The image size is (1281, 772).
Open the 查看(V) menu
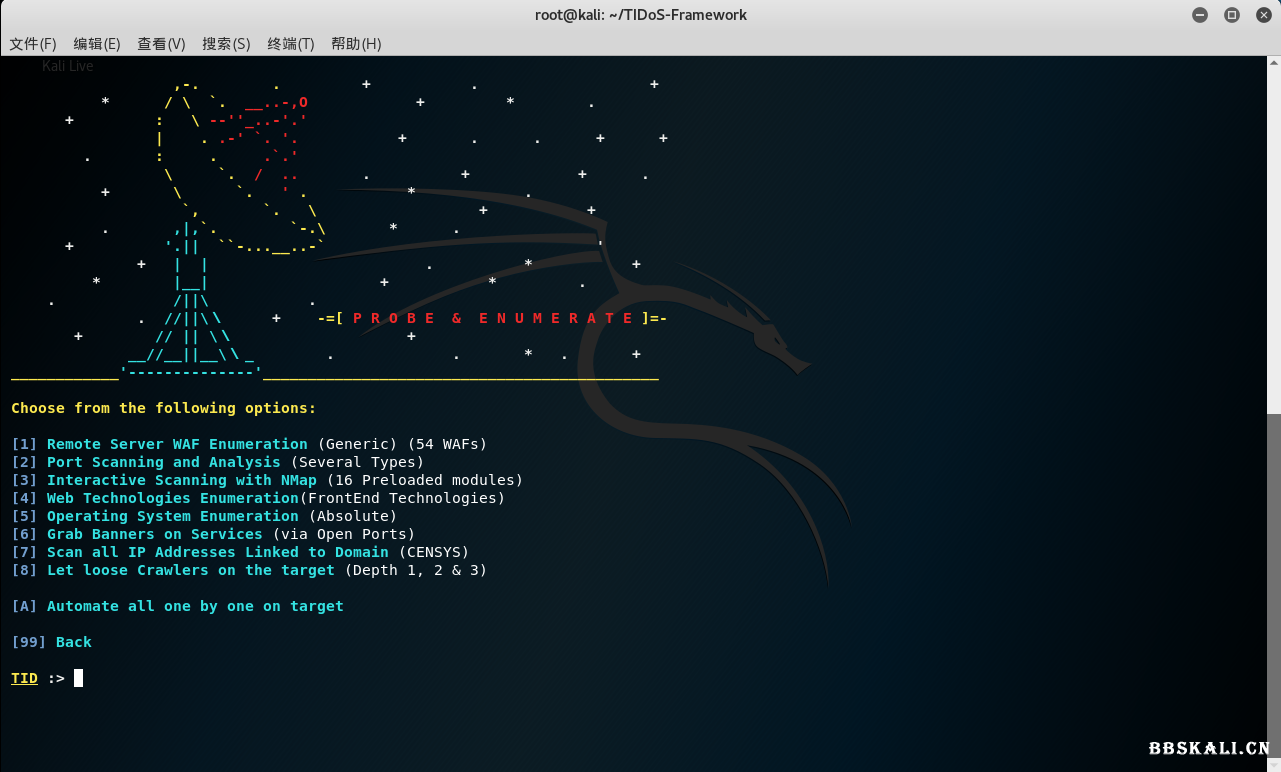pos(161,44)
